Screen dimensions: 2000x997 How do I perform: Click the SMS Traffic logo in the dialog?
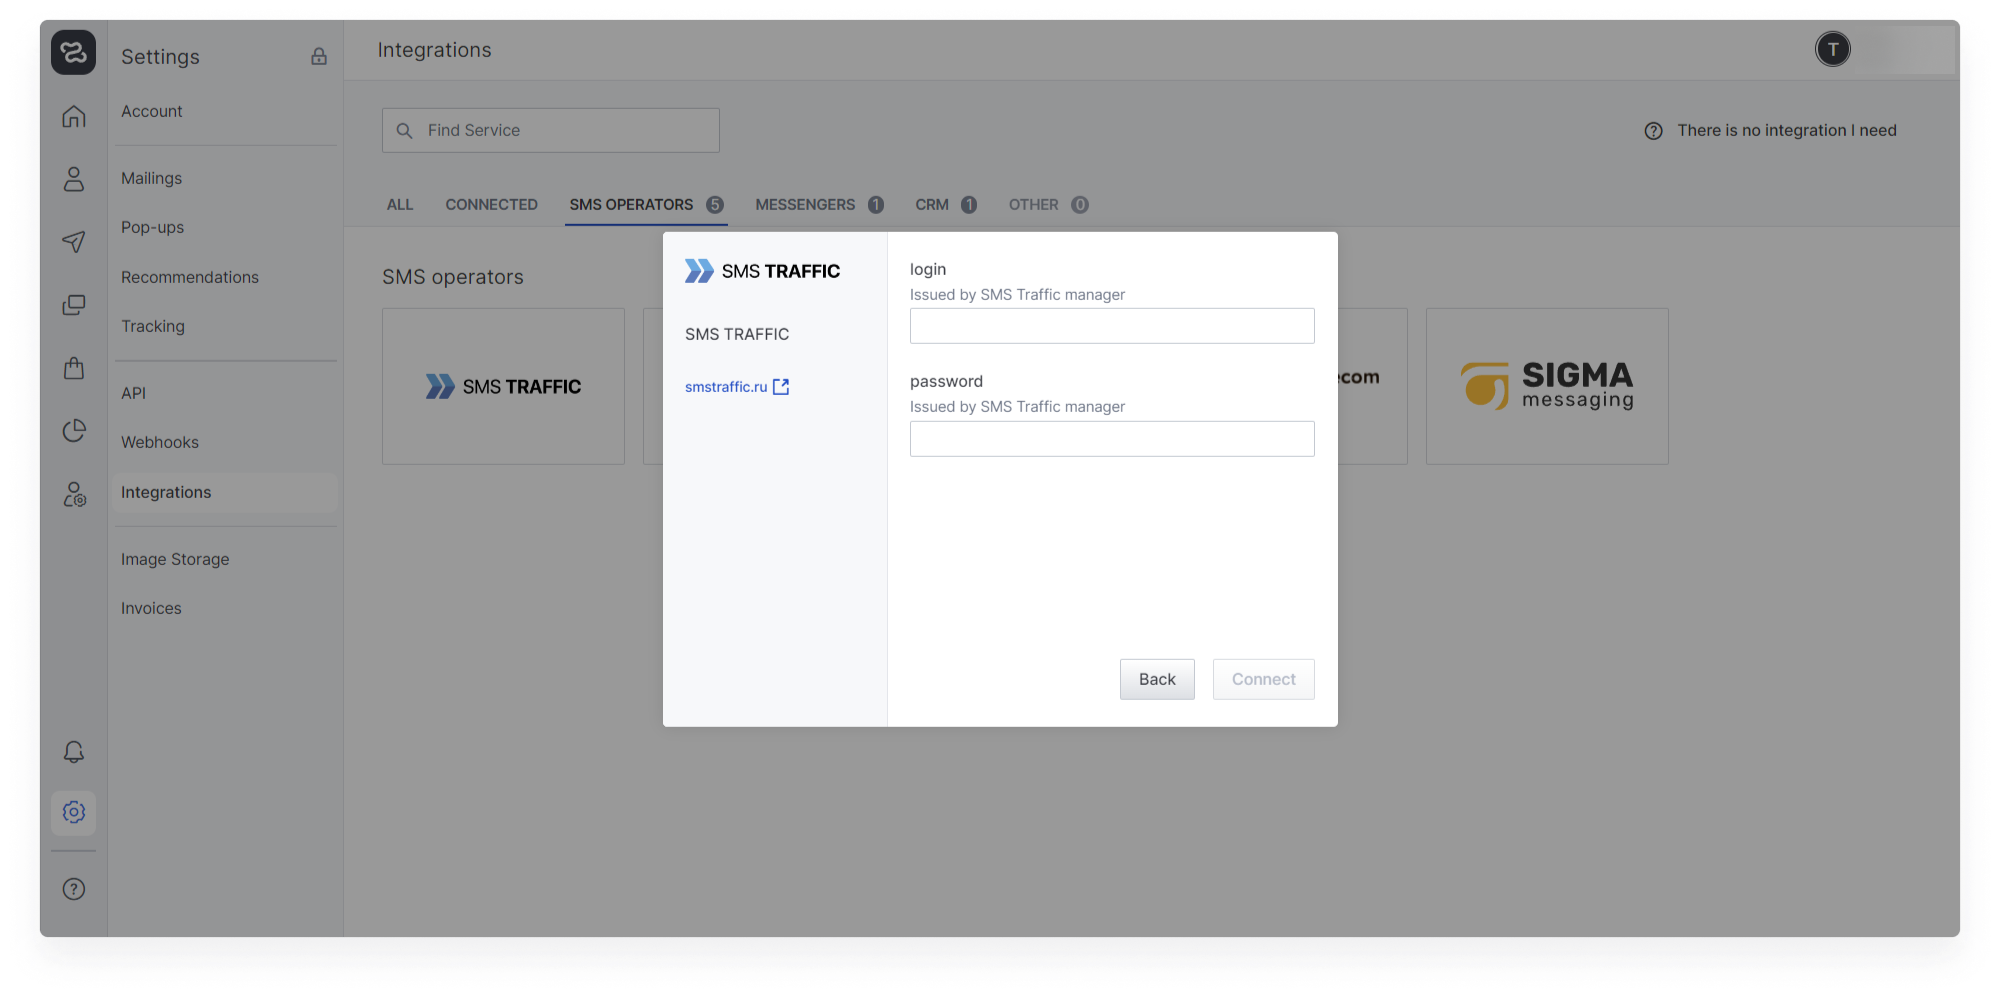click(762, 271)
